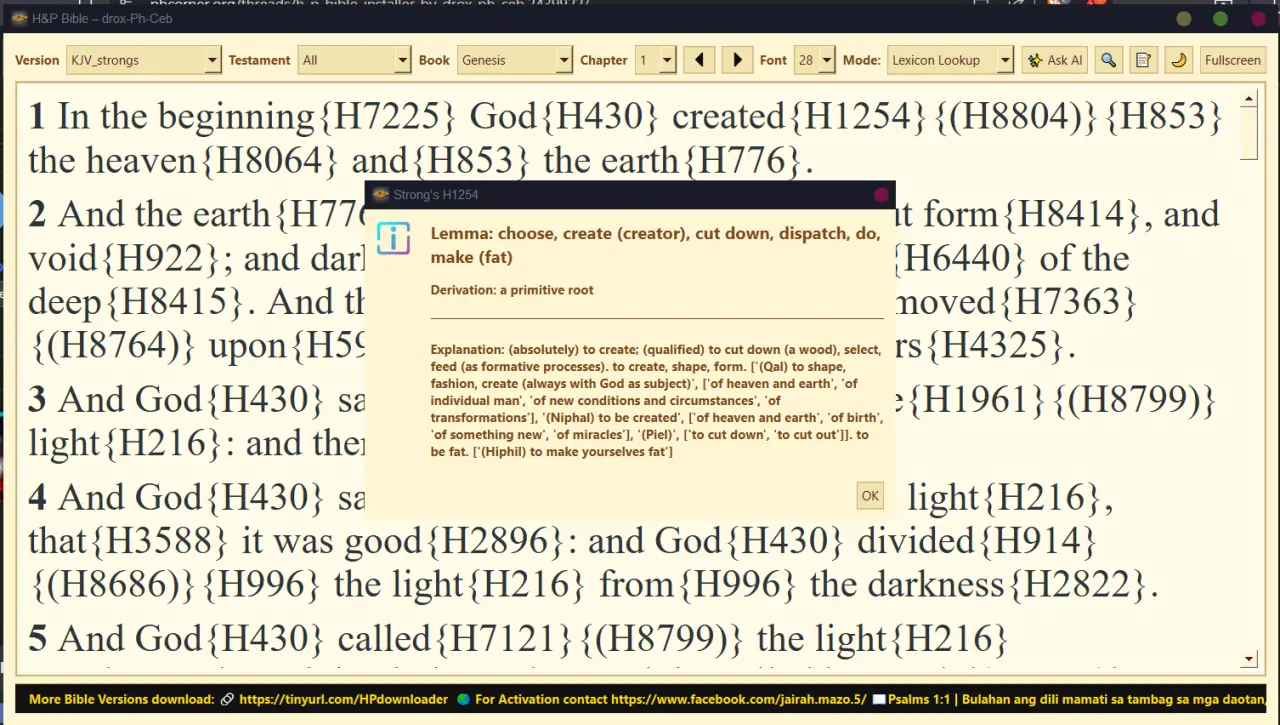
Task: Click the globe icon in the status bar
Action: click(463, 699)
